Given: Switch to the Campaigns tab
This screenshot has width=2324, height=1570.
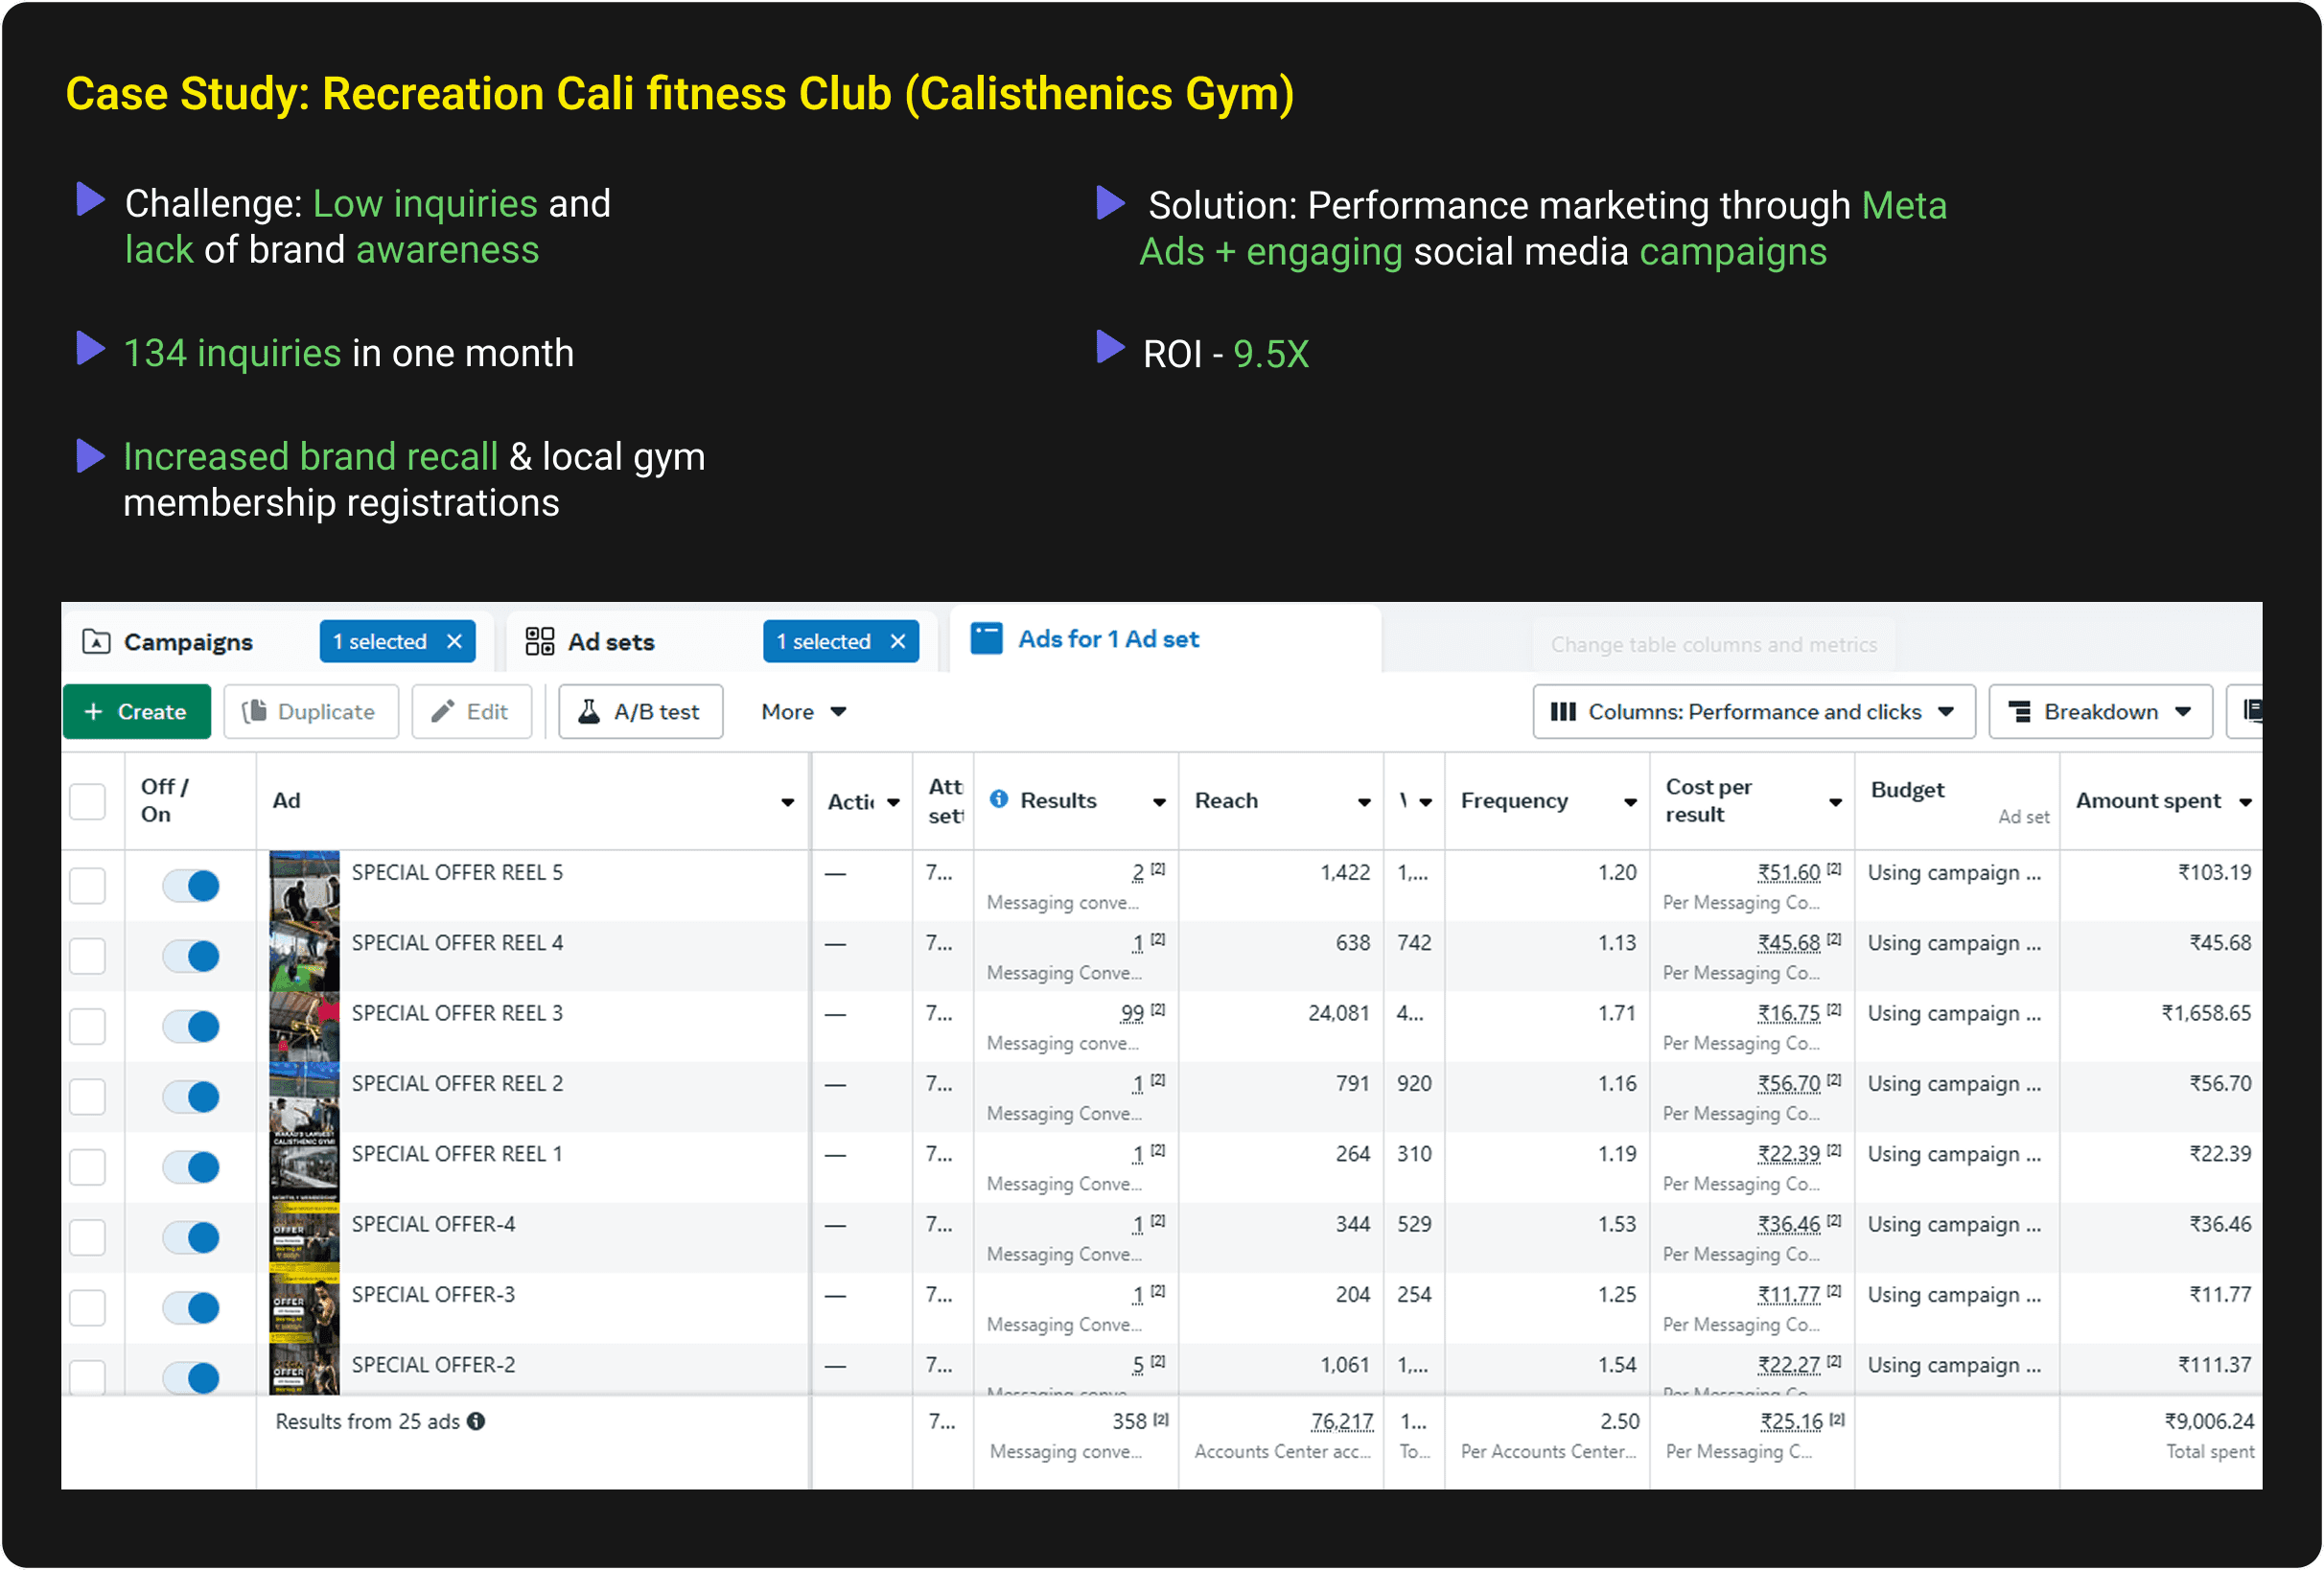Looking at the screenshot, I should click(x=187, y=642).
